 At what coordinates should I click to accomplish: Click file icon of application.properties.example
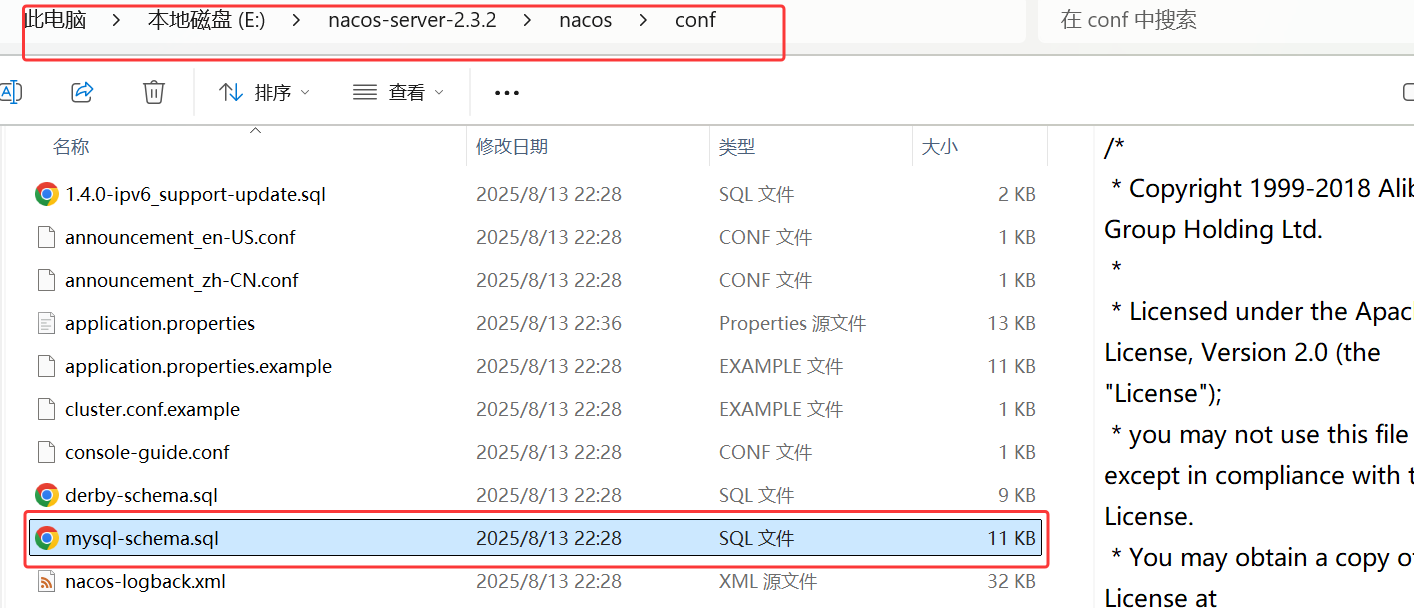point(46,366)
